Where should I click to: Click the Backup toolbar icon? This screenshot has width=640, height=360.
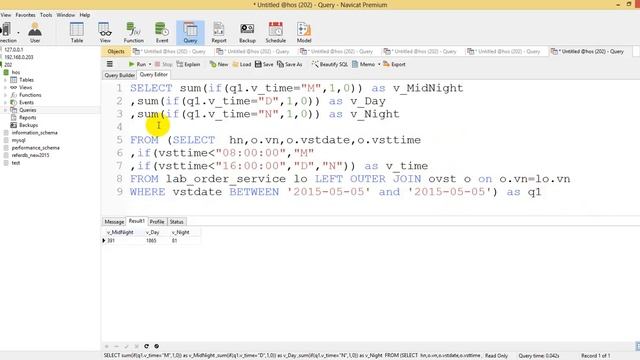(247, 33)
